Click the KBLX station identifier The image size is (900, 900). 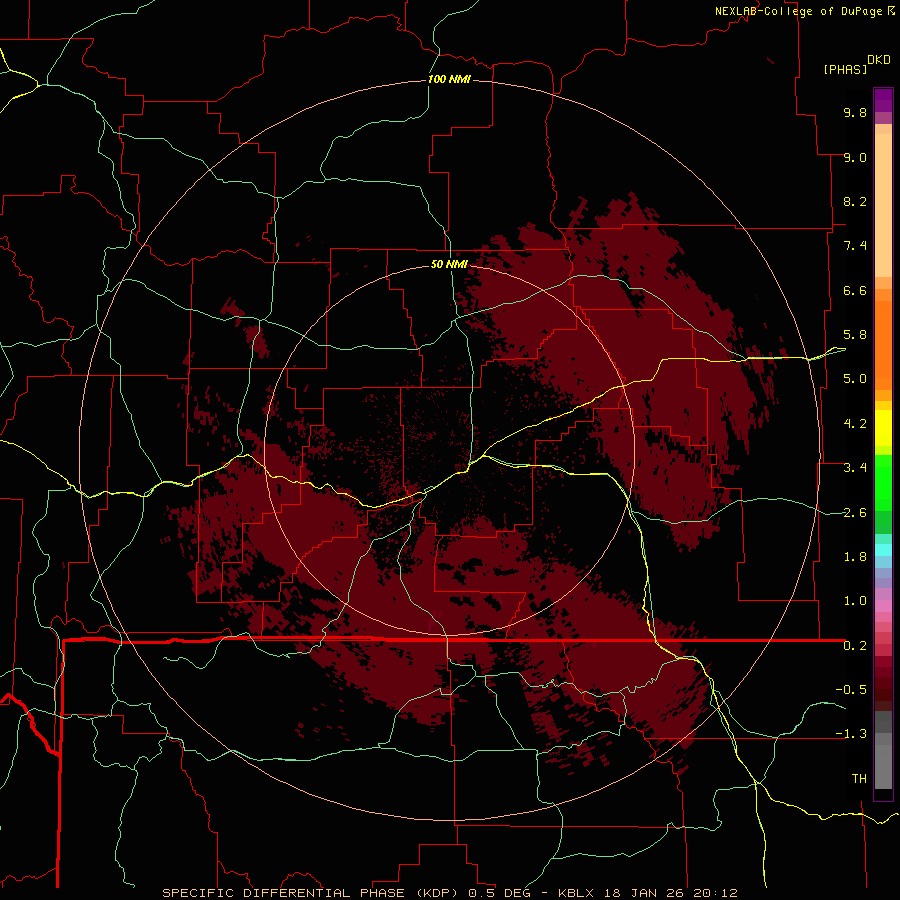coord(576,893)
